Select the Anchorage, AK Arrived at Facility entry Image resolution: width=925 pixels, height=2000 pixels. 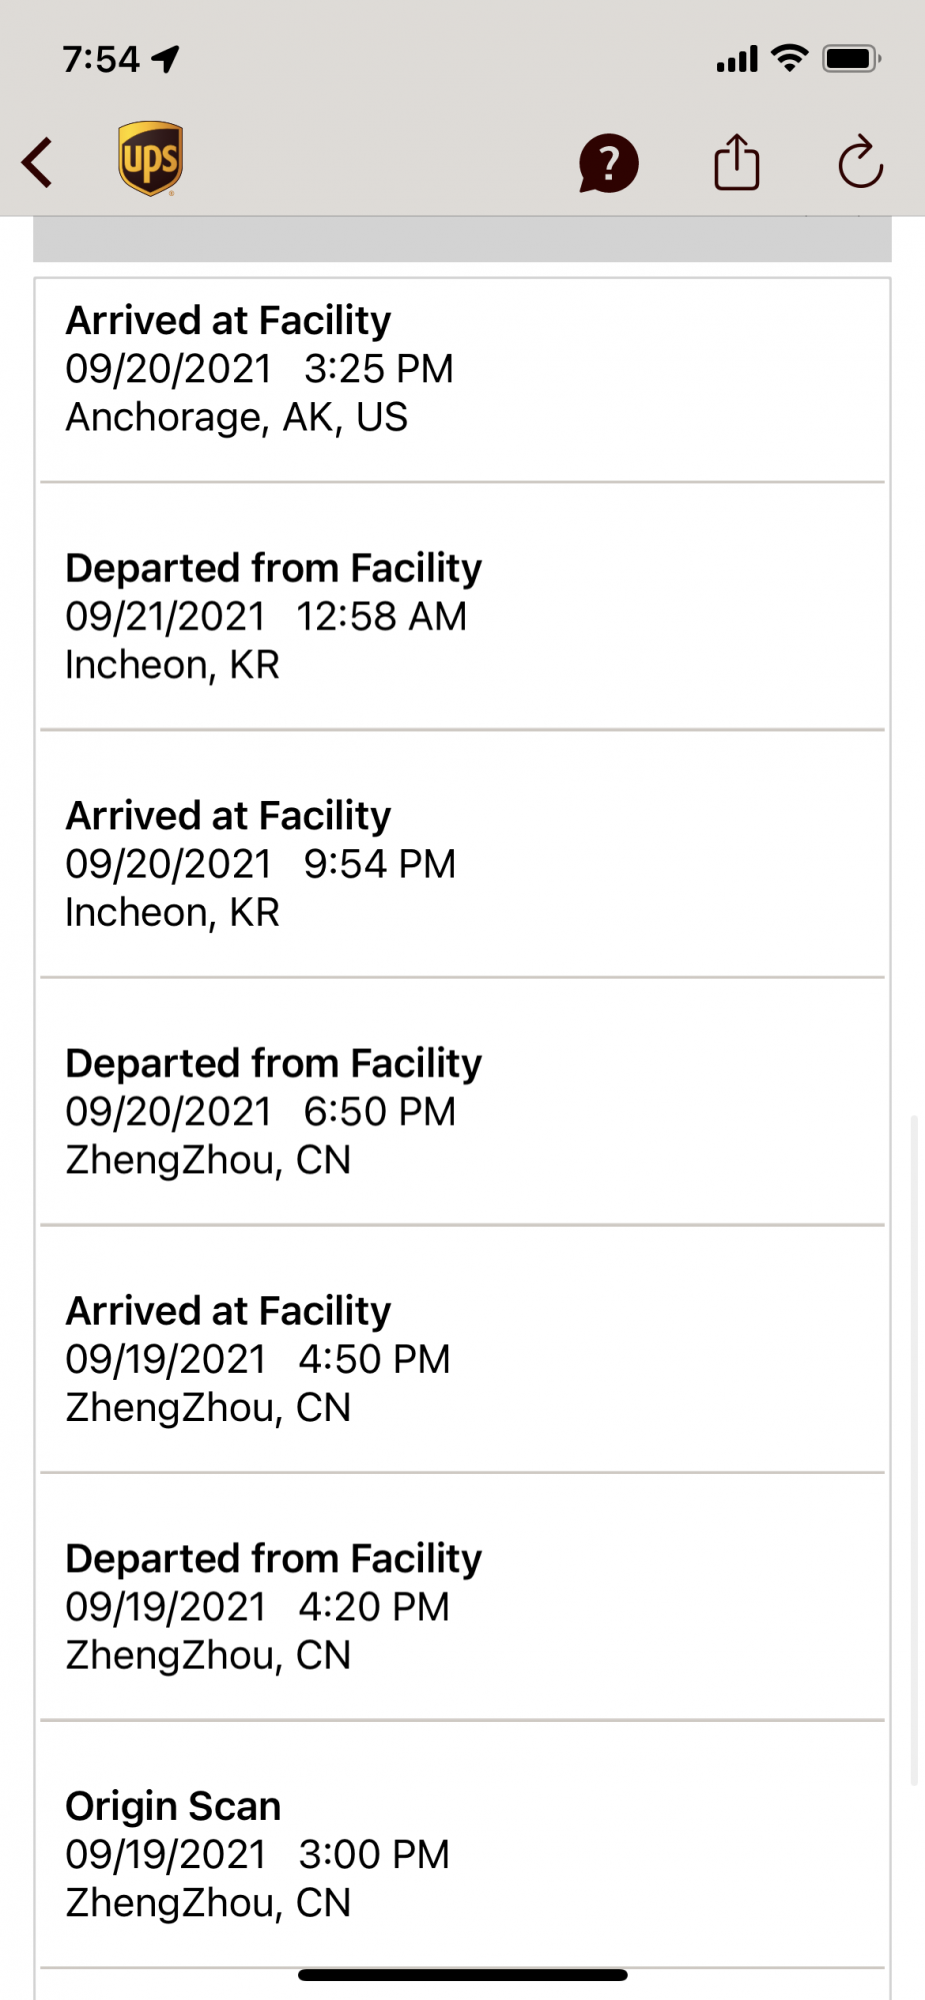(x=460, y=369)
